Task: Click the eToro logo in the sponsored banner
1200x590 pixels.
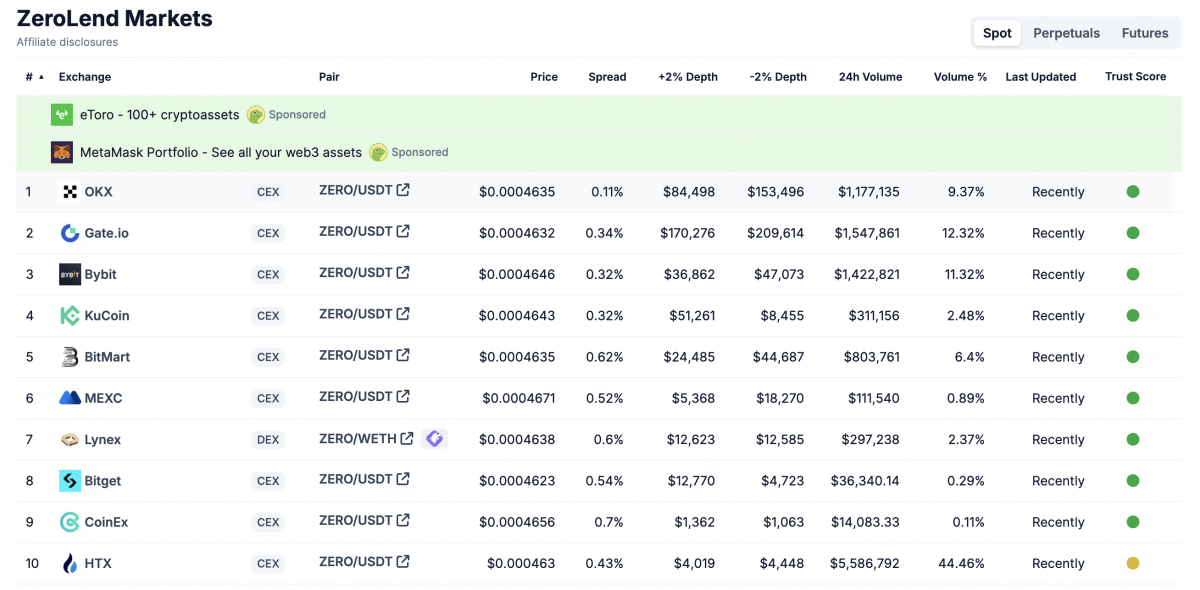Action: (61, 114)
